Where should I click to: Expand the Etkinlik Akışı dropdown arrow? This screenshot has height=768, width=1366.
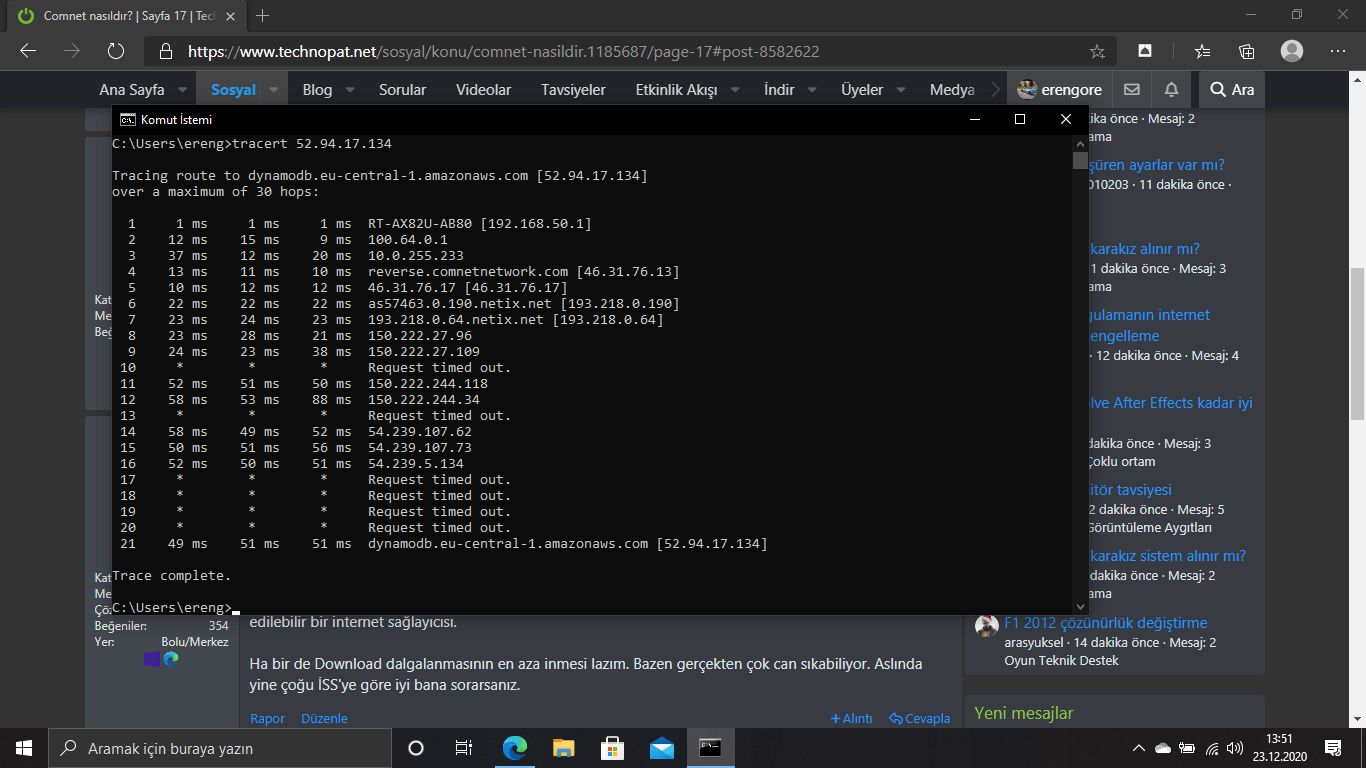pos(735,89)
